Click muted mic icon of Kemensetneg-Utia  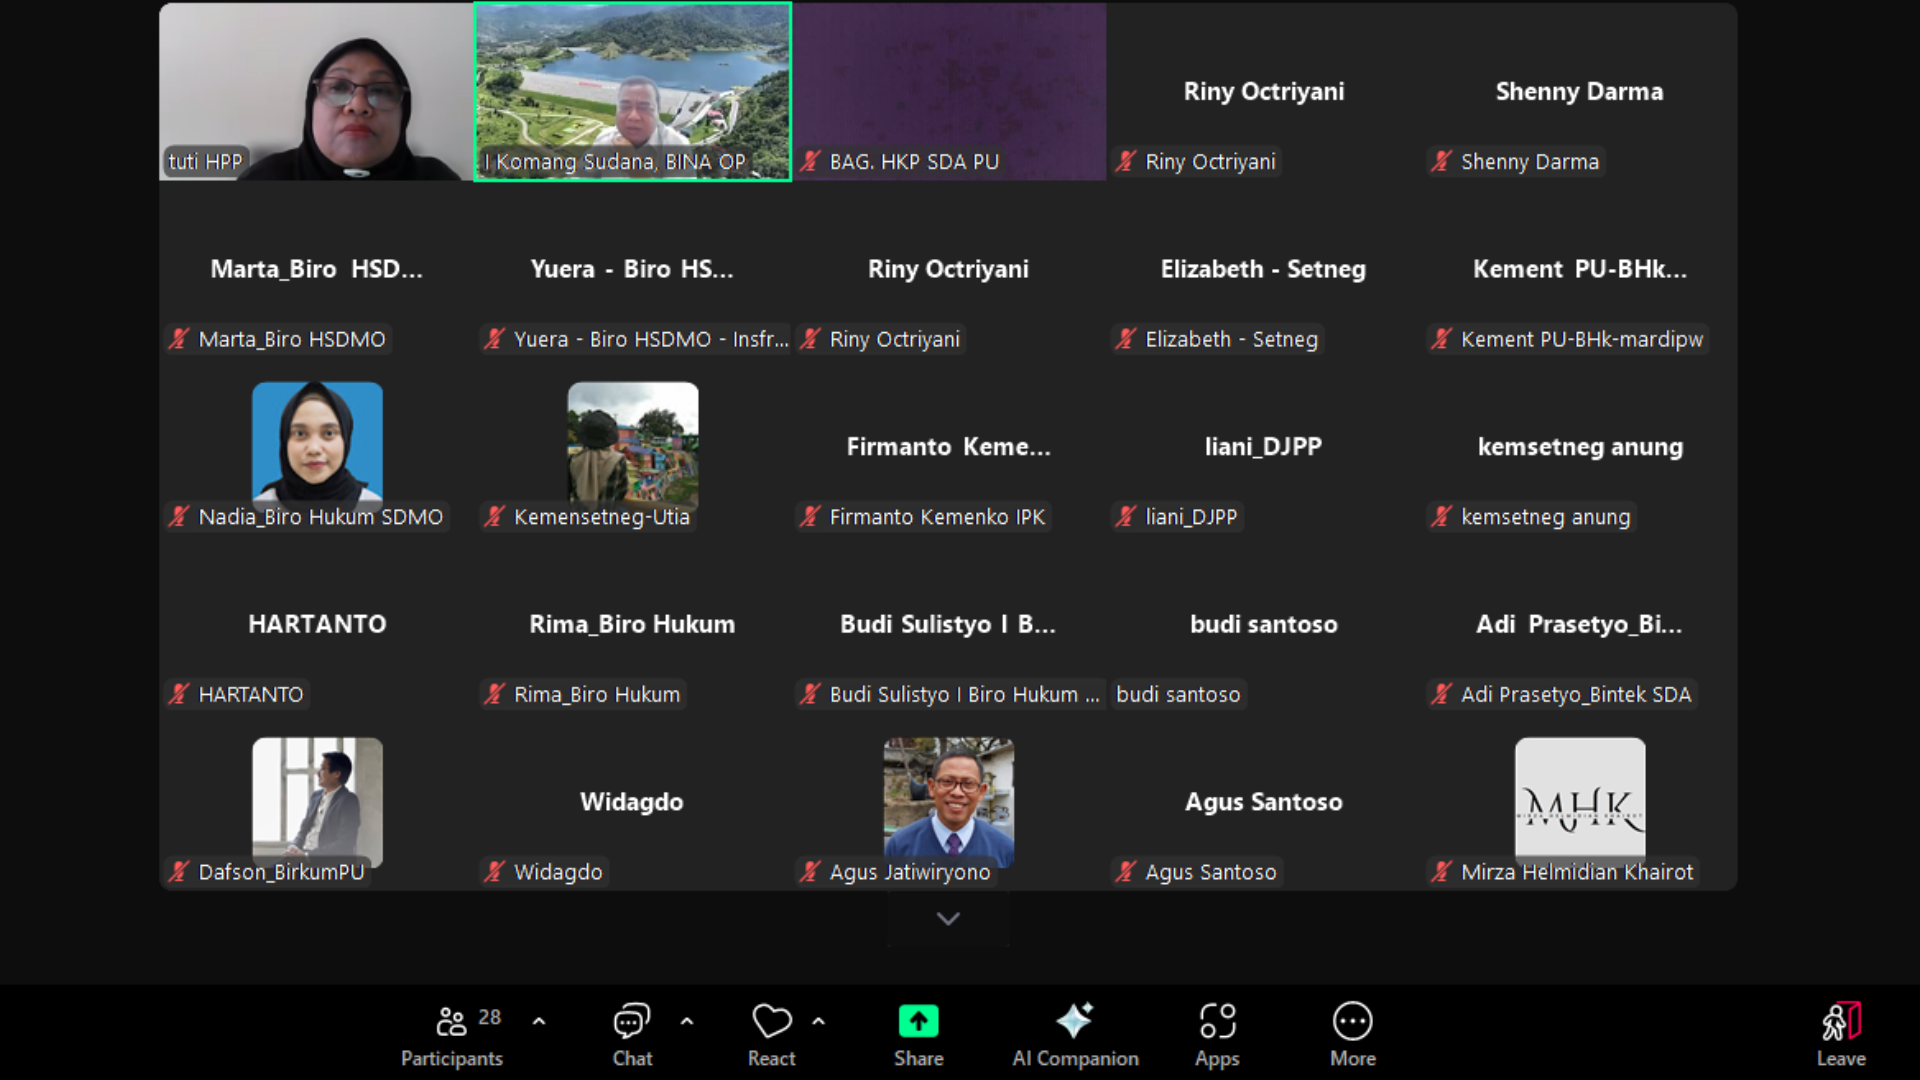(494, 516)
